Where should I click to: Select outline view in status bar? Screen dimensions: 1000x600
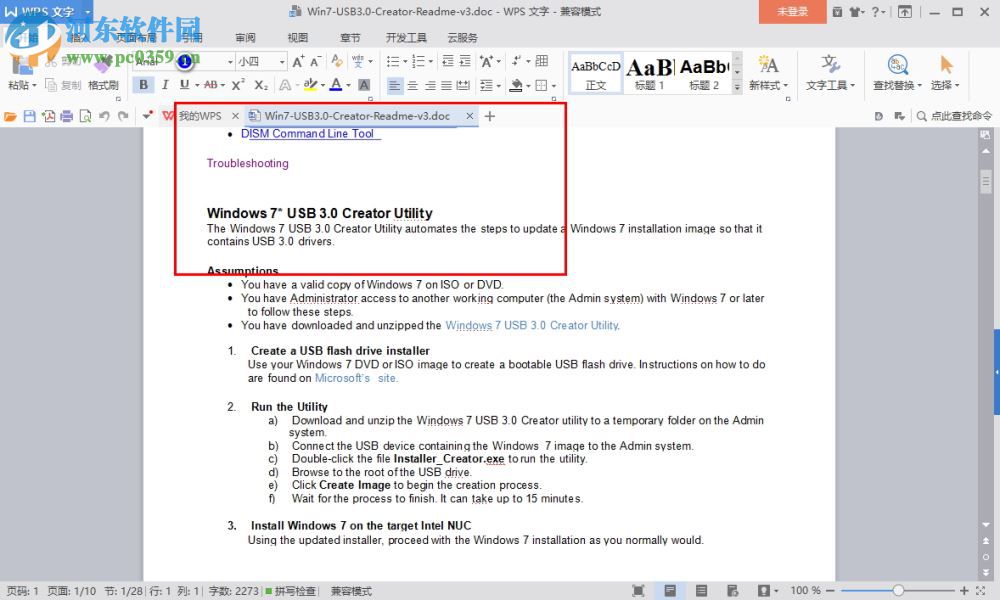pos(701,590)
